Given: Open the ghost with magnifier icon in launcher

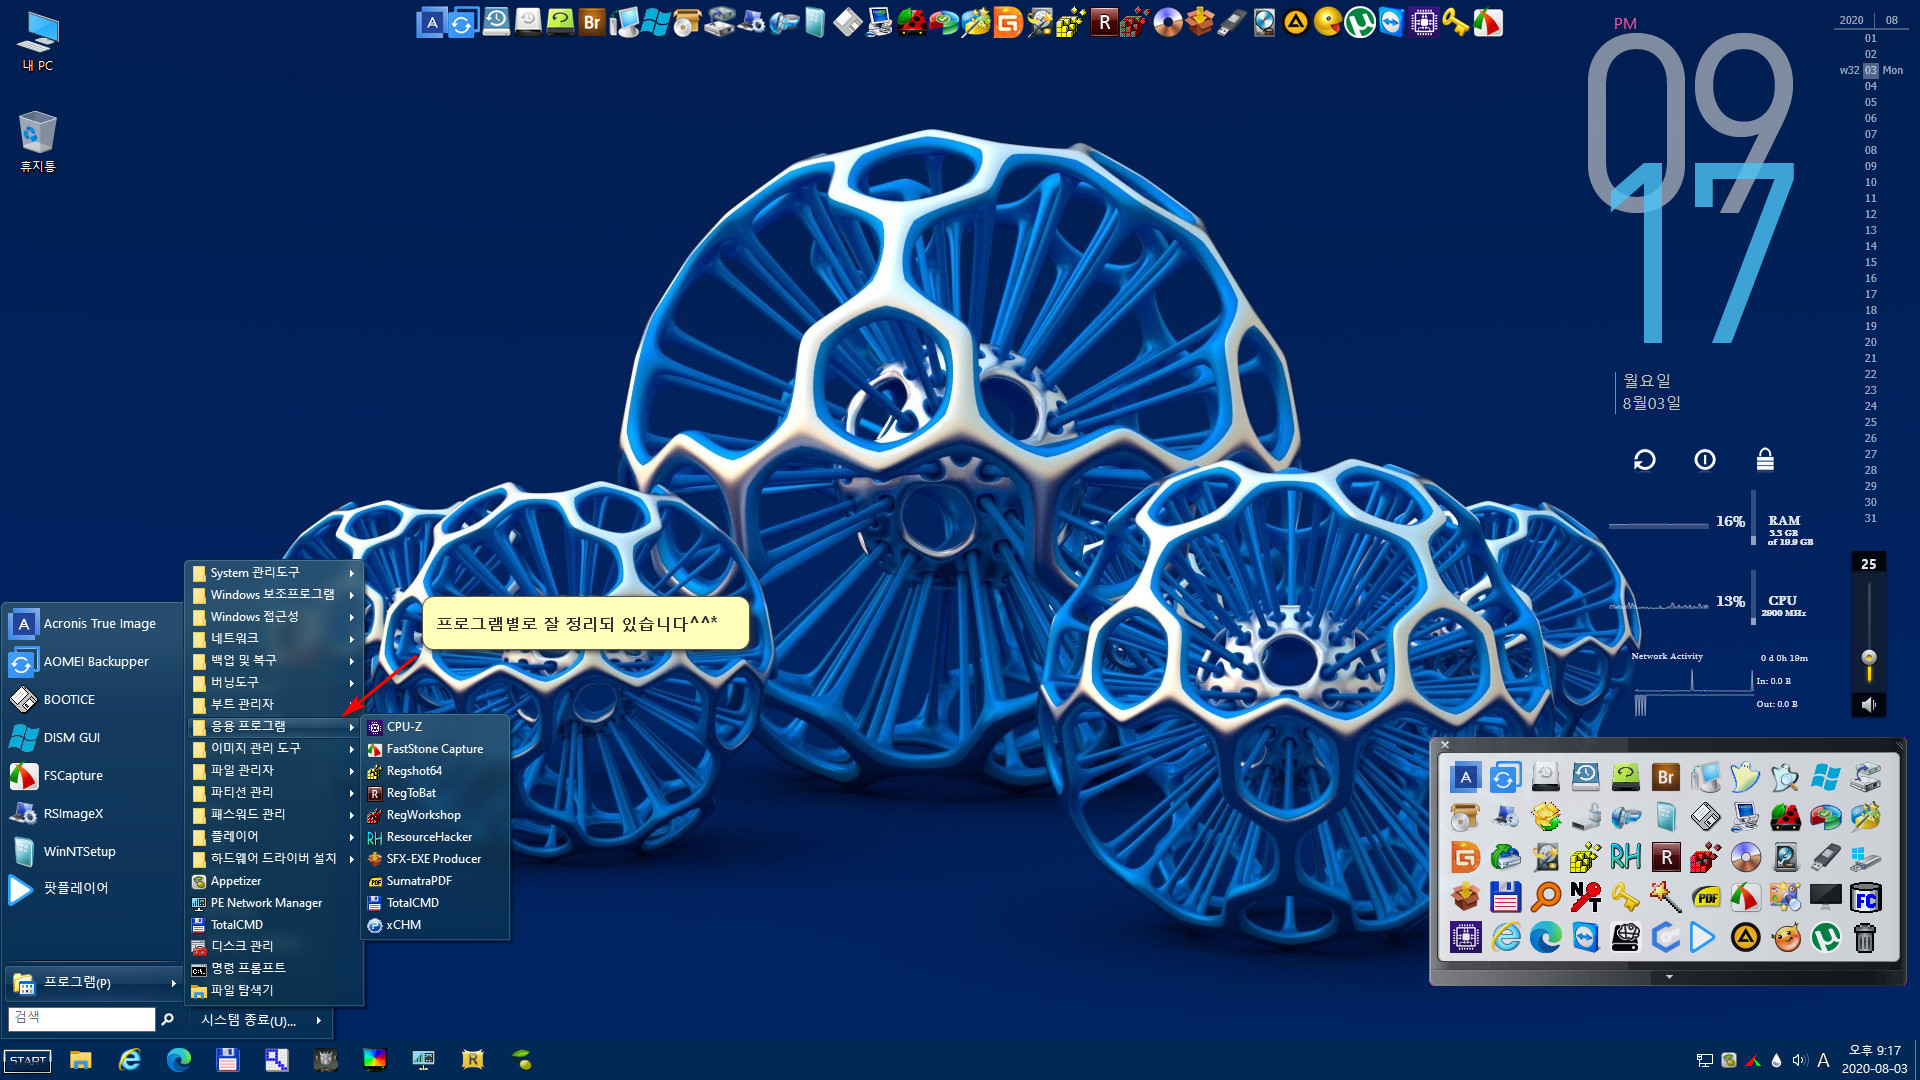Looking at the screenshot, I should 1785,777.
